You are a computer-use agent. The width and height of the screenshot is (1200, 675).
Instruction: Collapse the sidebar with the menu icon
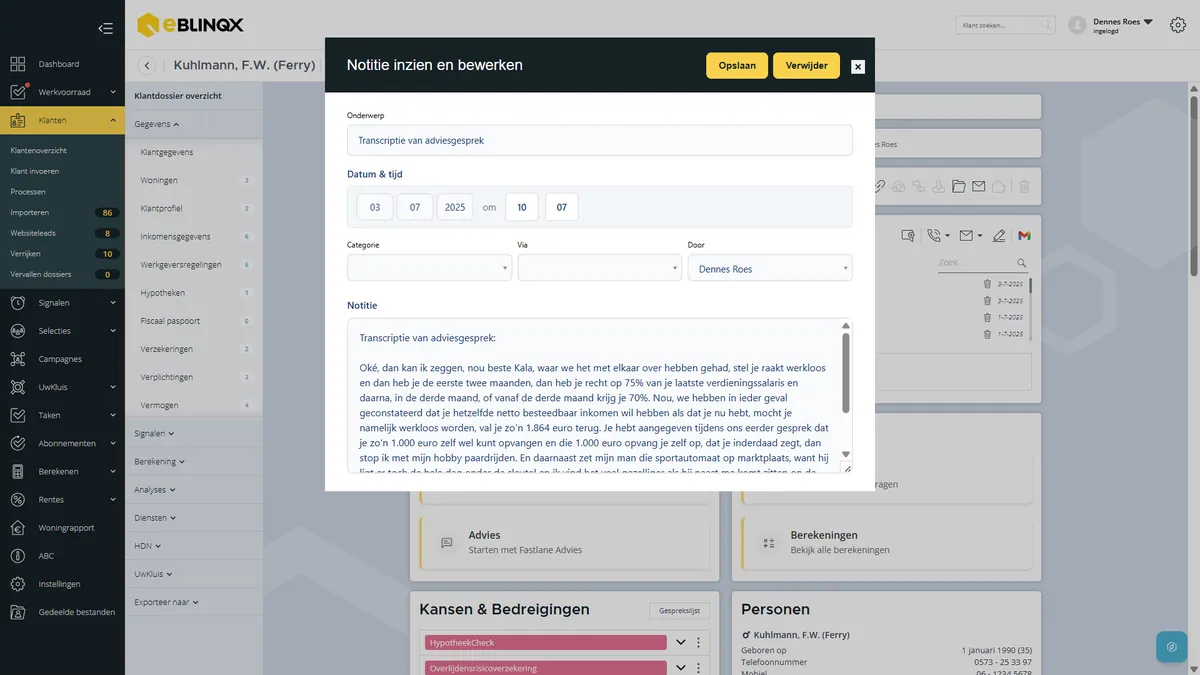[x=105, y=28]
